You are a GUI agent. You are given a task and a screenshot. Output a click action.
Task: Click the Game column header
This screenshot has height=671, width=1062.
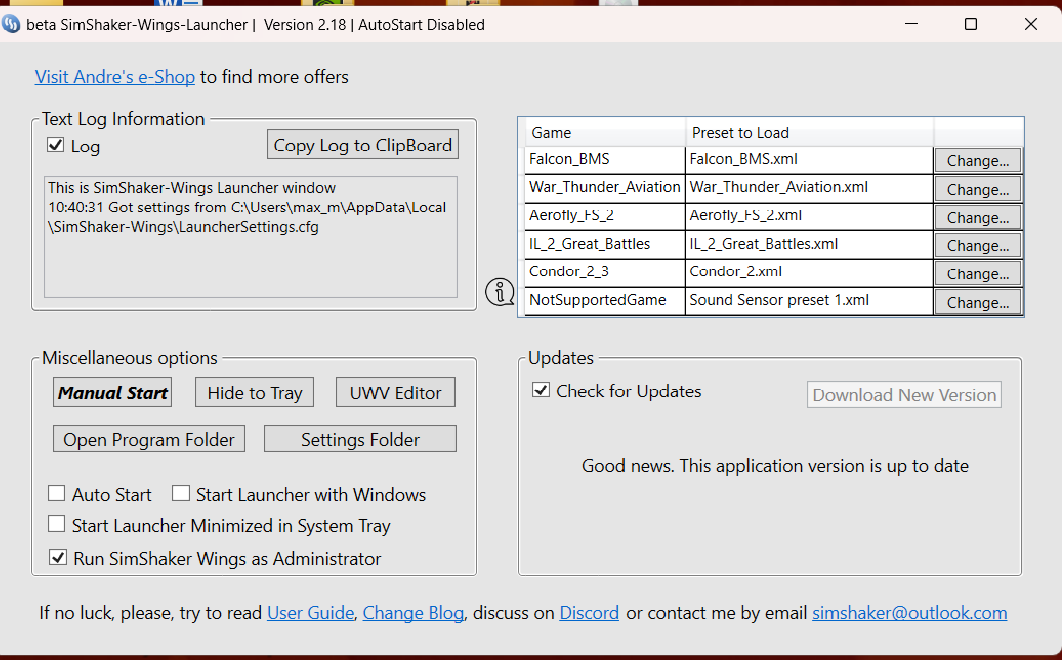605,133
